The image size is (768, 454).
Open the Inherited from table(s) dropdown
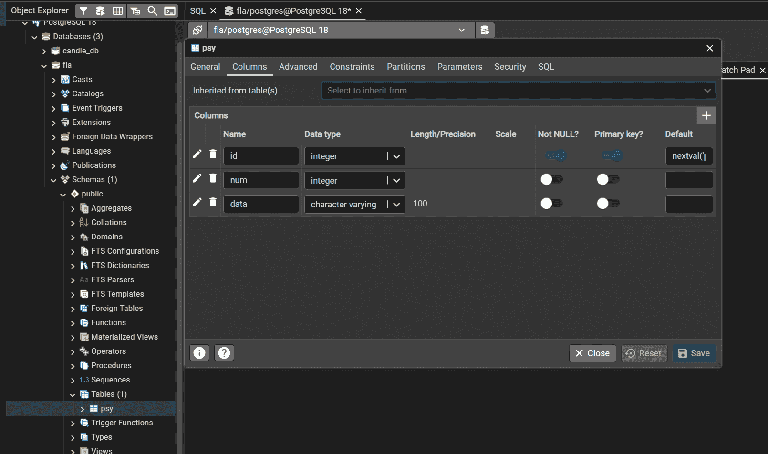coord(518,91)
